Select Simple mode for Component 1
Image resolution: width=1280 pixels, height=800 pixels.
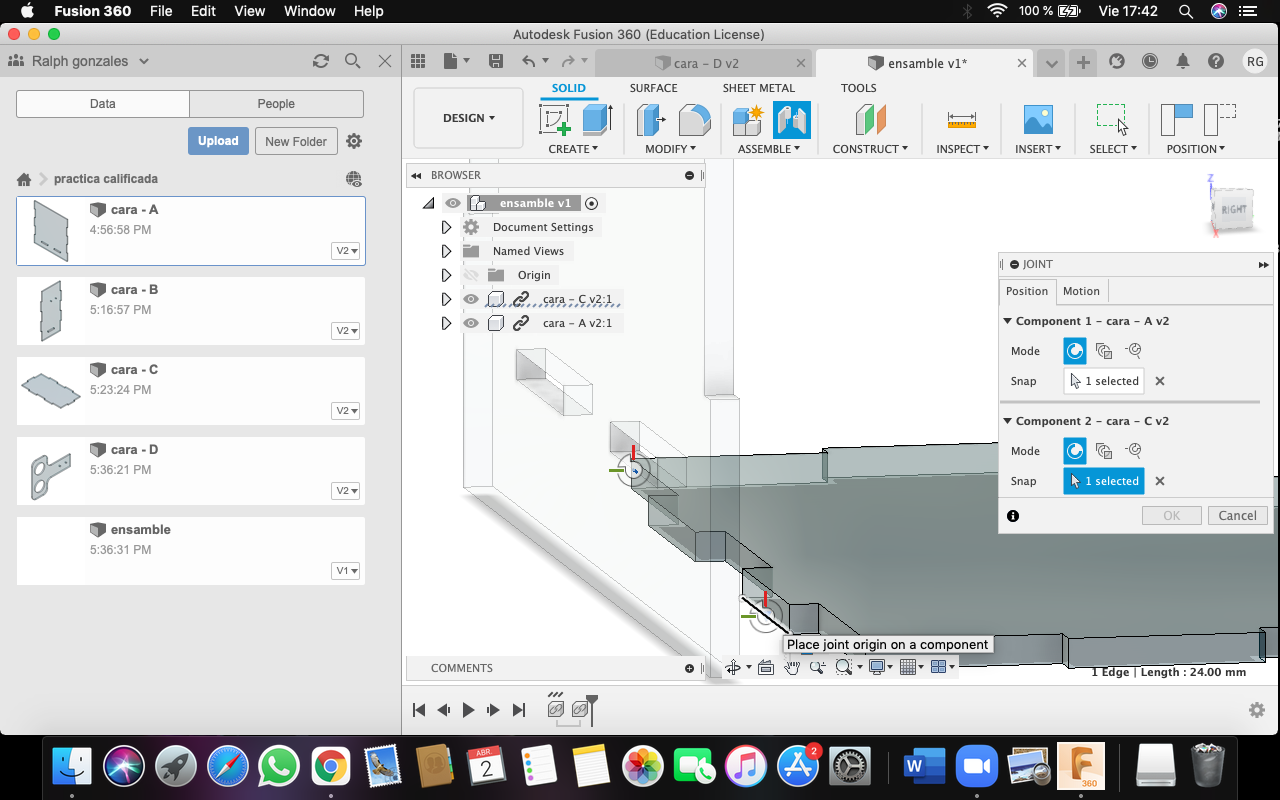point(1075,351)
